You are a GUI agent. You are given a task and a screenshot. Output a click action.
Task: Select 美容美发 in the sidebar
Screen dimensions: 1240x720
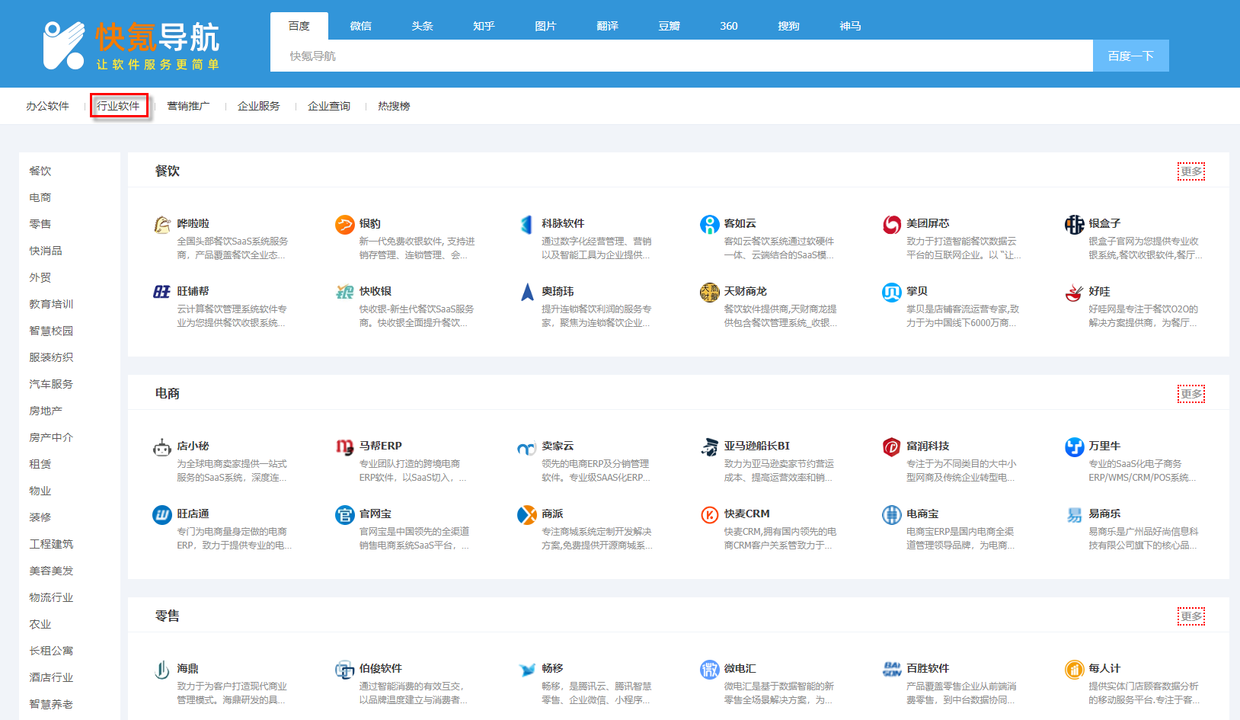coord(51,571)
